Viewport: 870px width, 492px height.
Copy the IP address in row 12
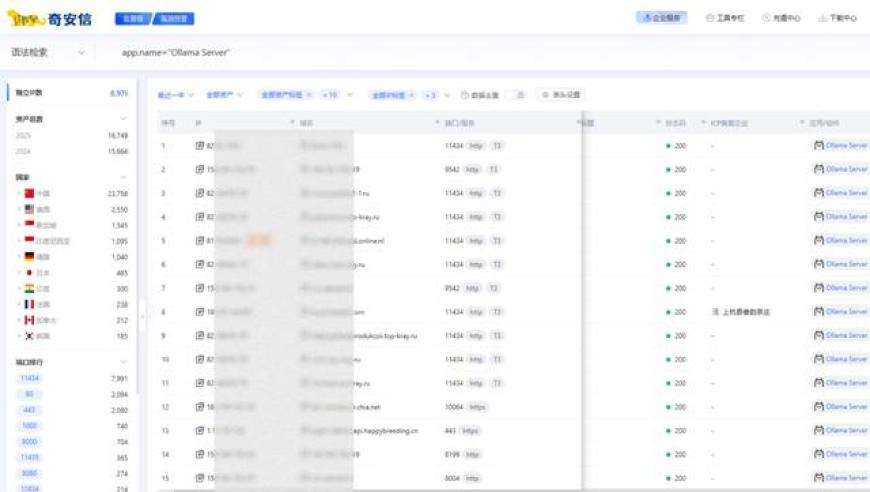coord(200,407)
